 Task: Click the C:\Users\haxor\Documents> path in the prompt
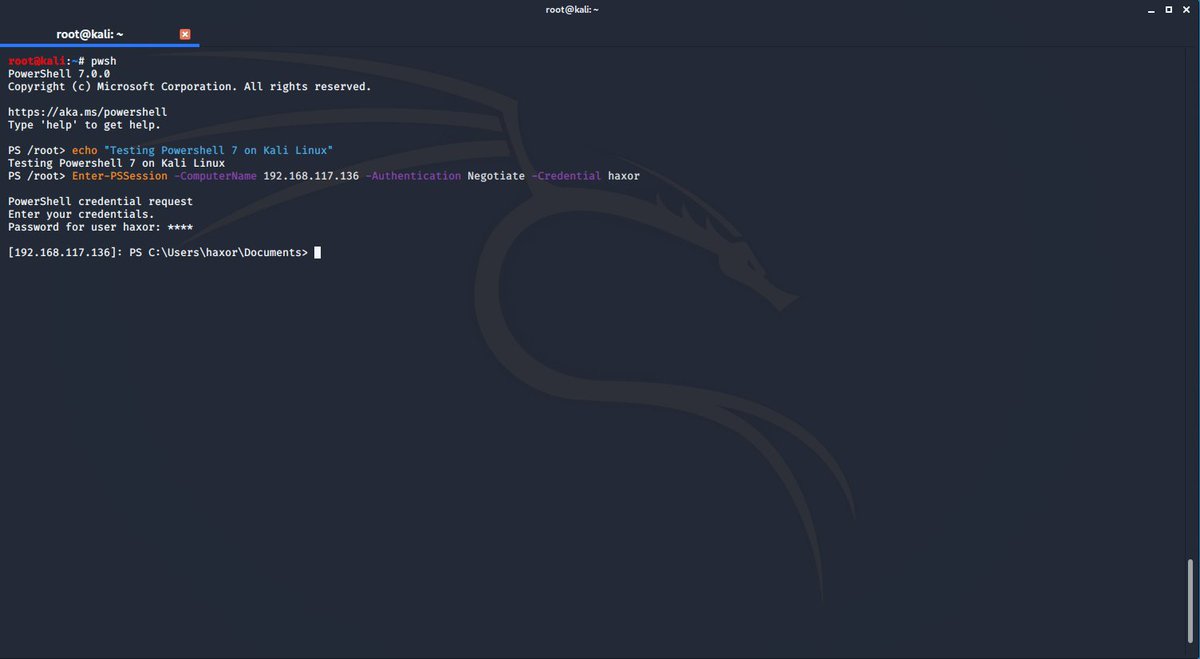(228, 253)
